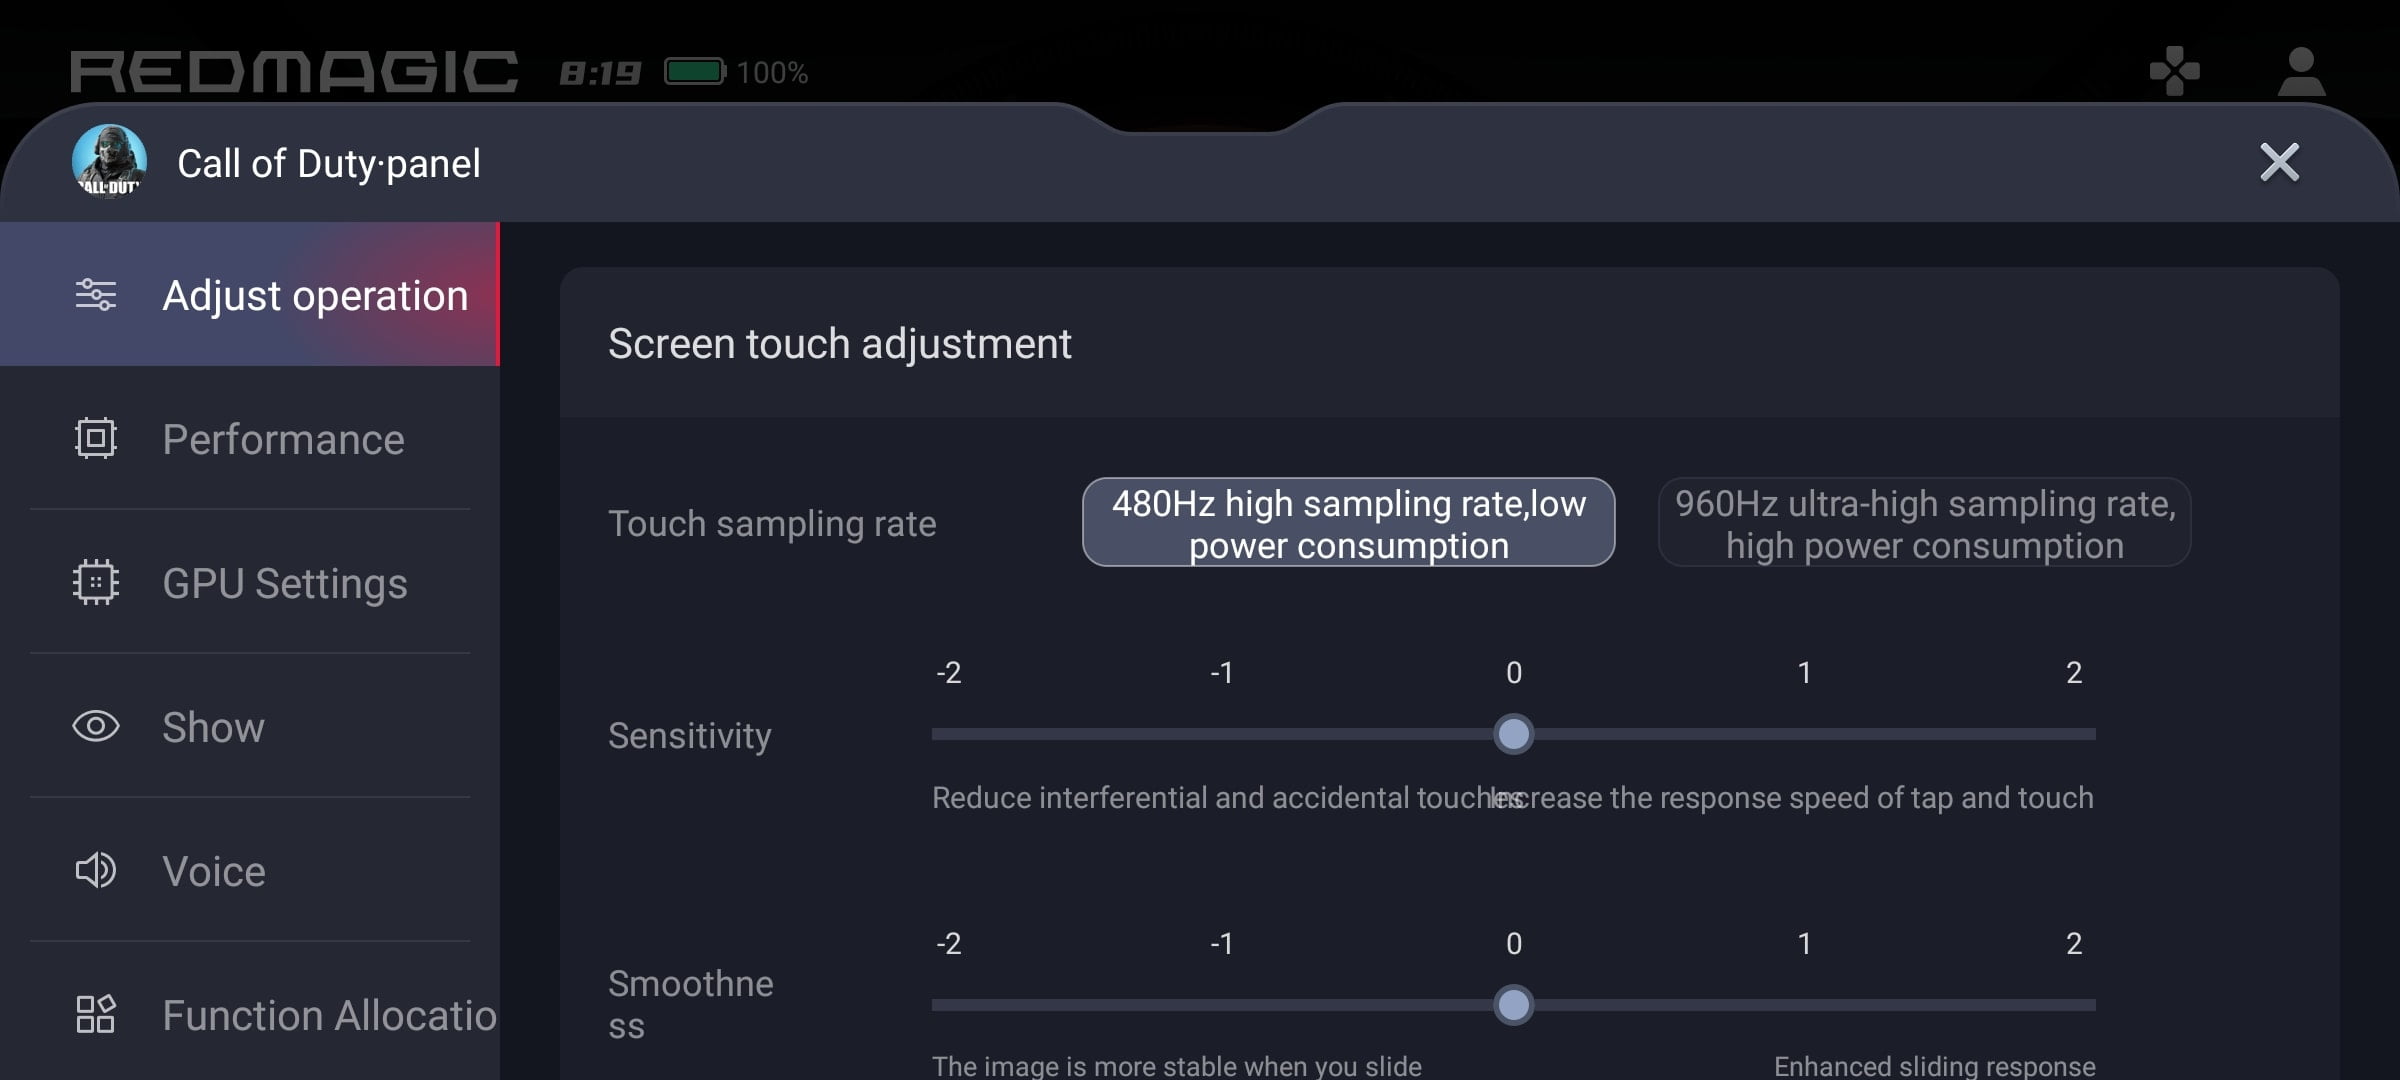Click Sensitivity slider handle at 0

(1513, 734)
